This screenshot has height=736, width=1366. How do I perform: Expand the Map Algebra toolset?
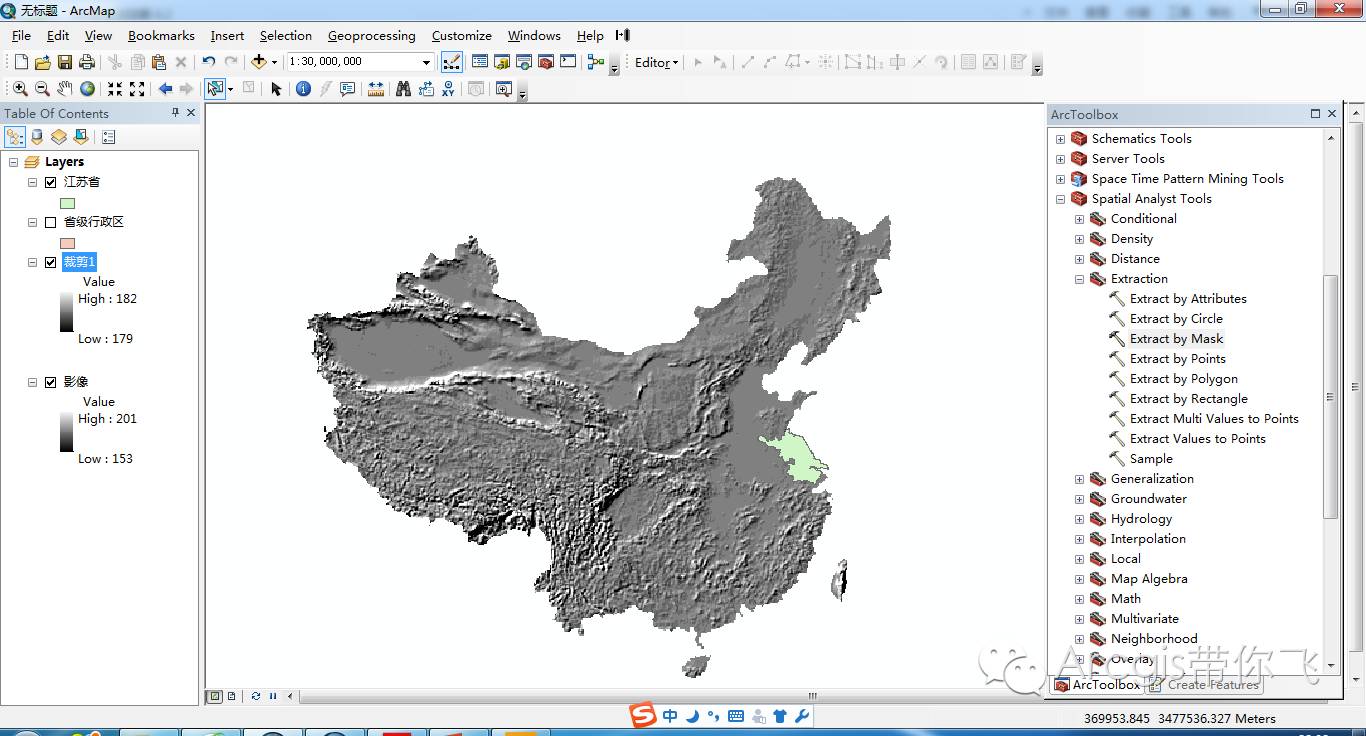coord(1079,579)
